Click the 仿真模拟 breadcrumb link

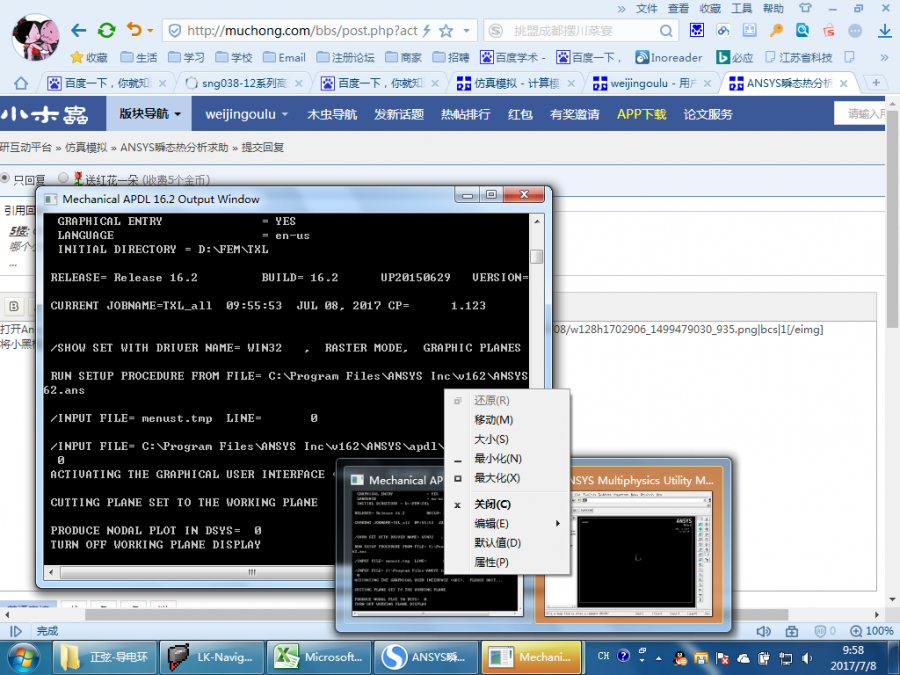point(86,148)
